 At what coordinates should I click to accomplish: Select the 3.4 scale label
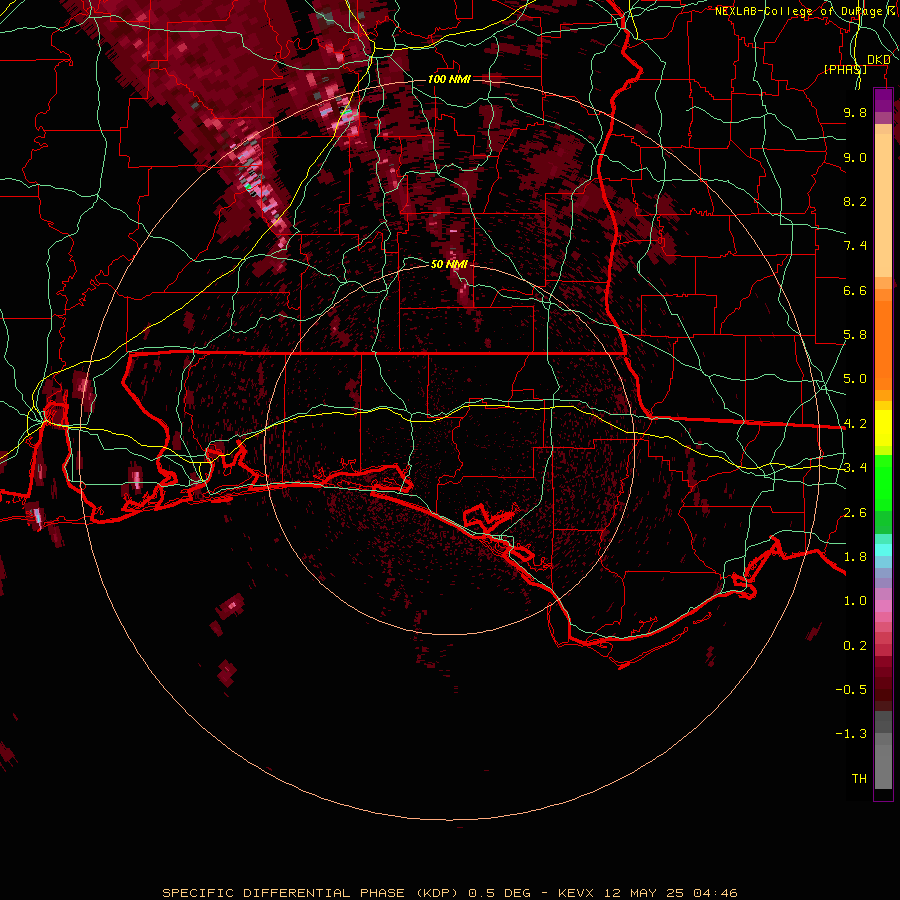(855, 468)
